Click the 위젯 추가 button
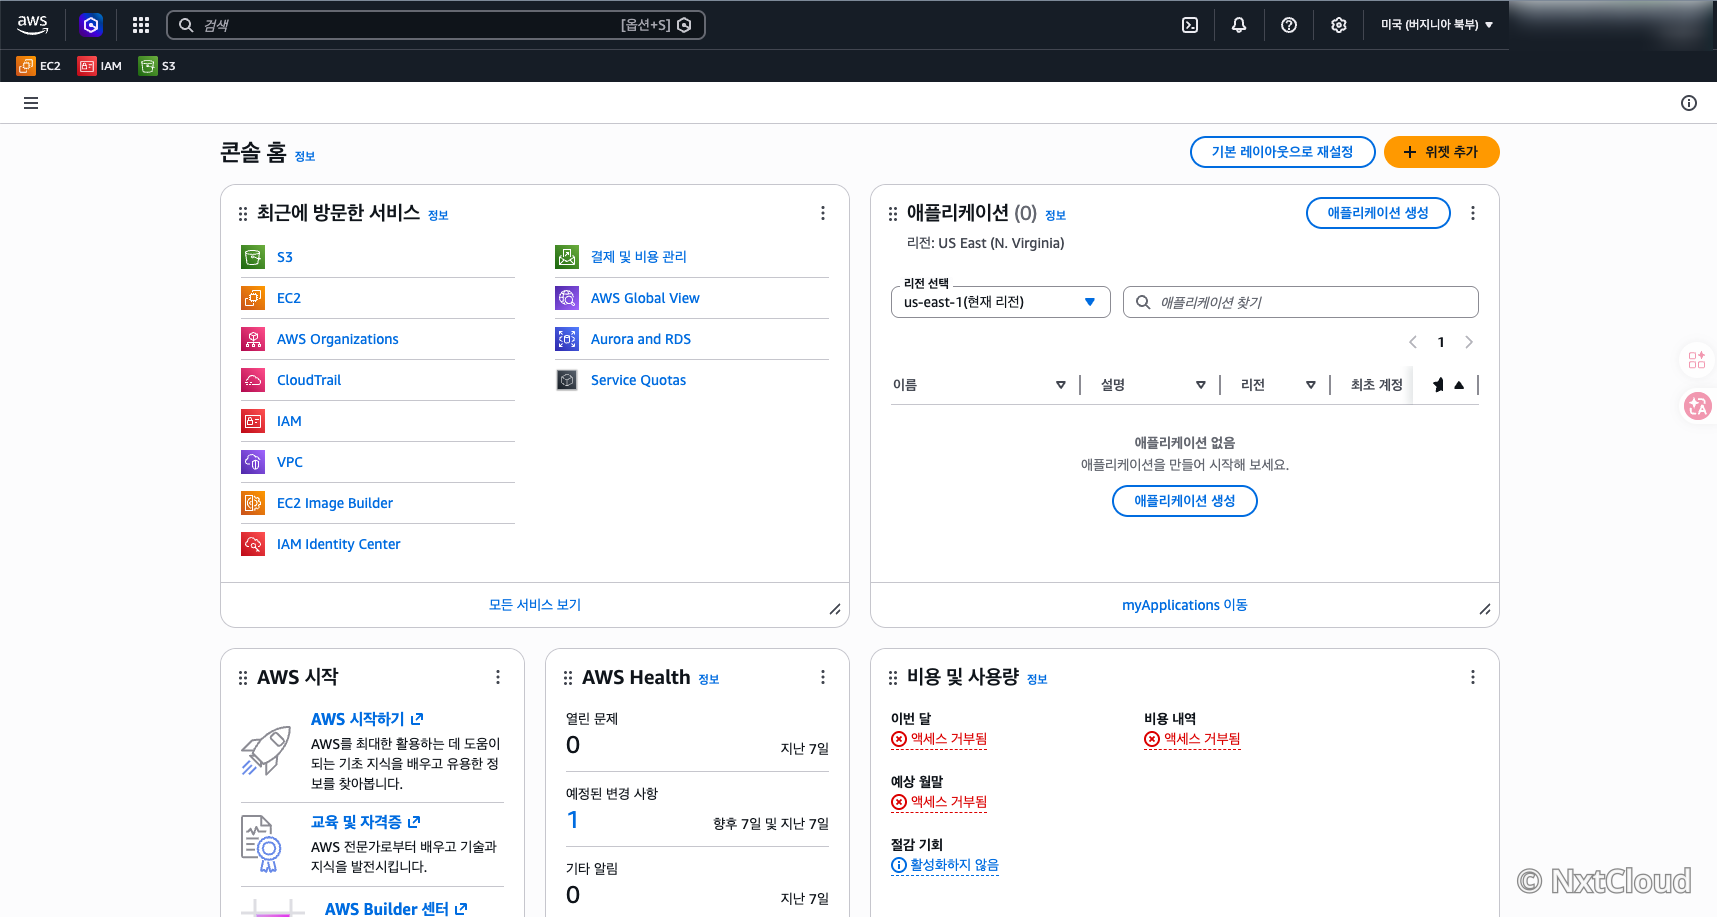The height and width of the screenshot is (917, 1717). coord(1442,152)
